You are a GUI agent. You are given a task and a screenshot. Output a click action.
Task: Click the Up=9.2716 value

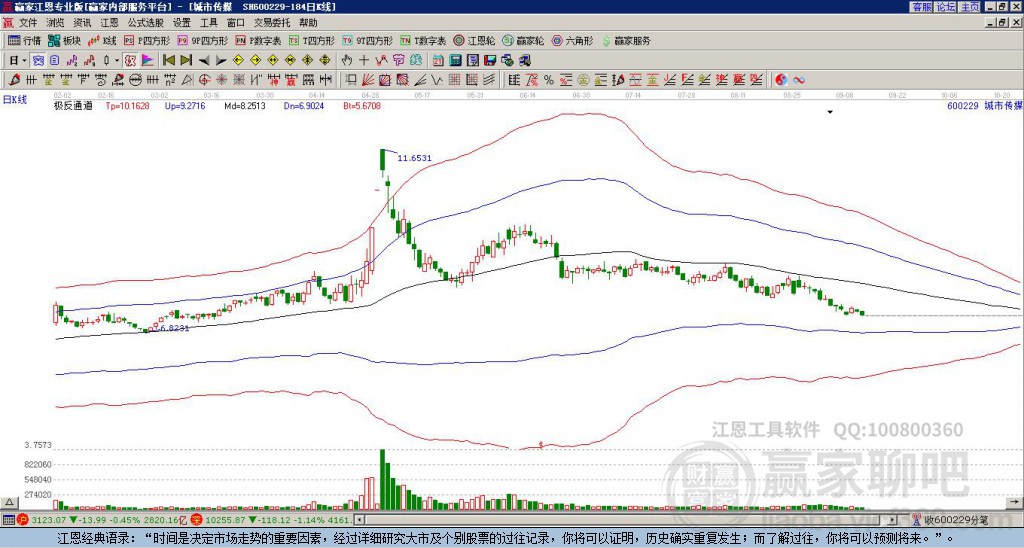(185, 106)
